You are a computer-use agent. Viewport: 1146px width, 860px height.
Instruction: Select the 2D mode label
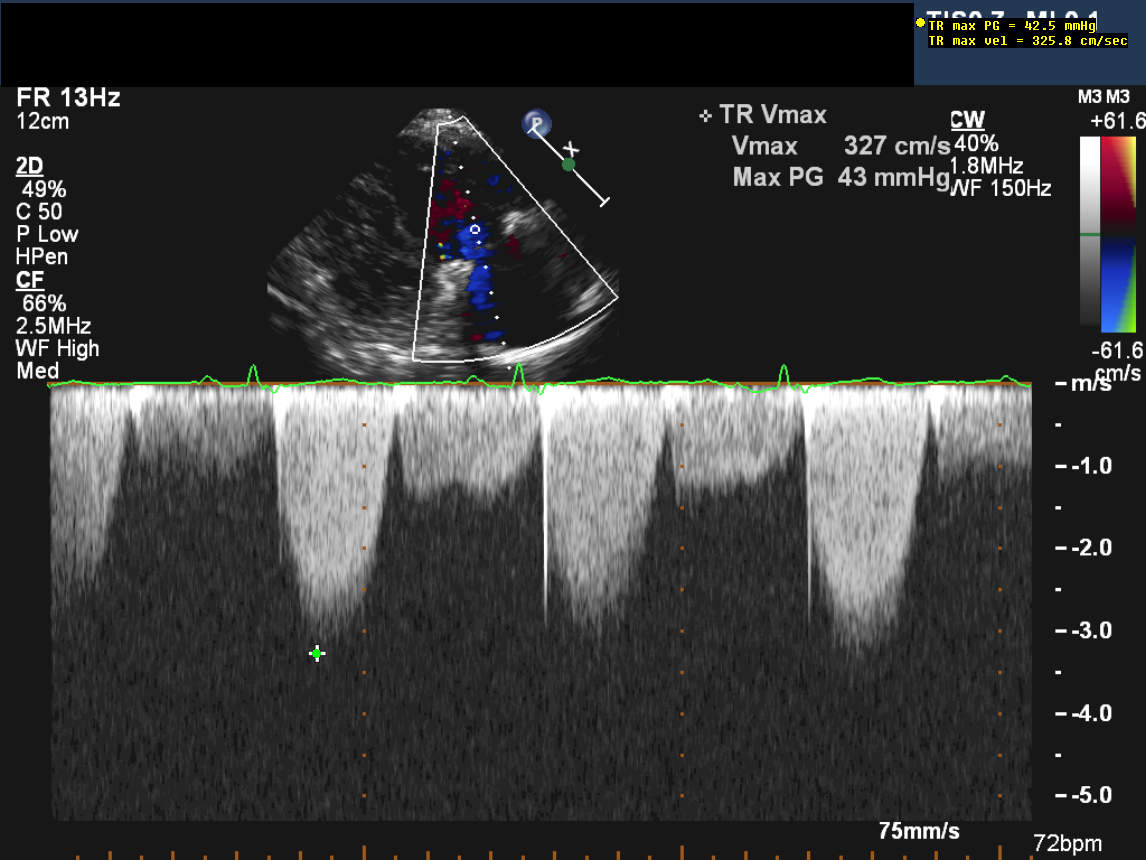pos(30,166)
